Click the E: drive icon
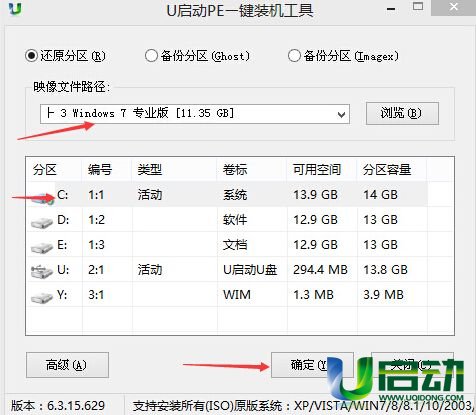 42,248
